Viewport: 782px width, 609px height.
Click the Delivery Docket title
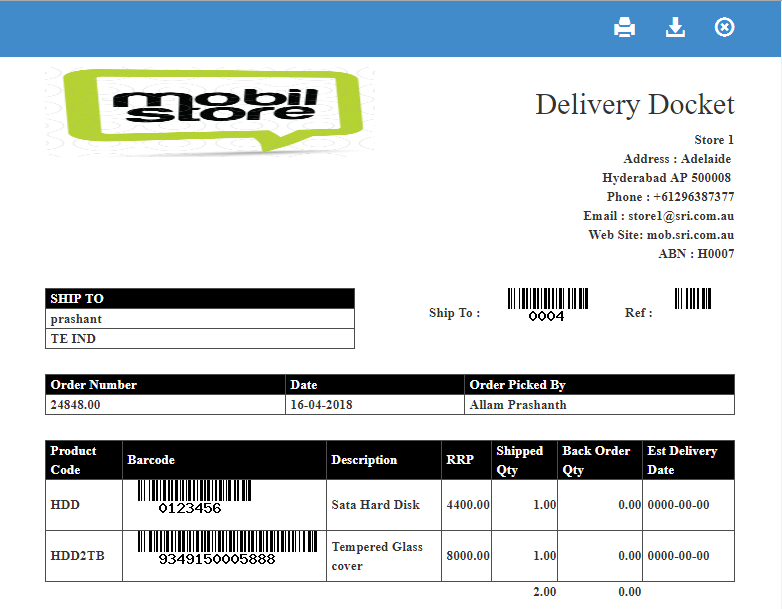tap(634, 104)
